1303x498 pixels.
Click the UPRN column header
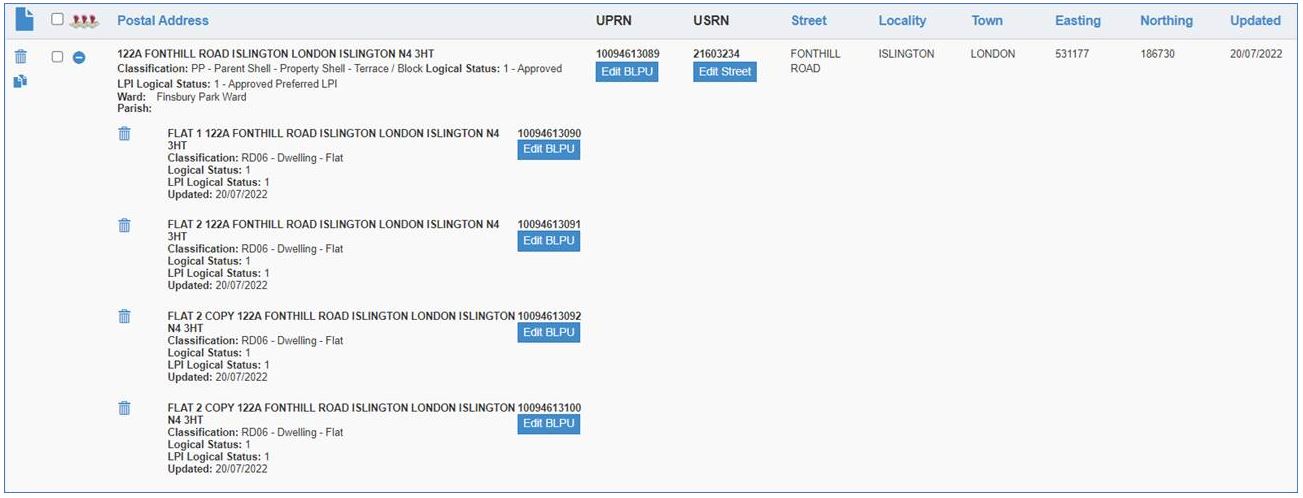click(x=613, y=20)
